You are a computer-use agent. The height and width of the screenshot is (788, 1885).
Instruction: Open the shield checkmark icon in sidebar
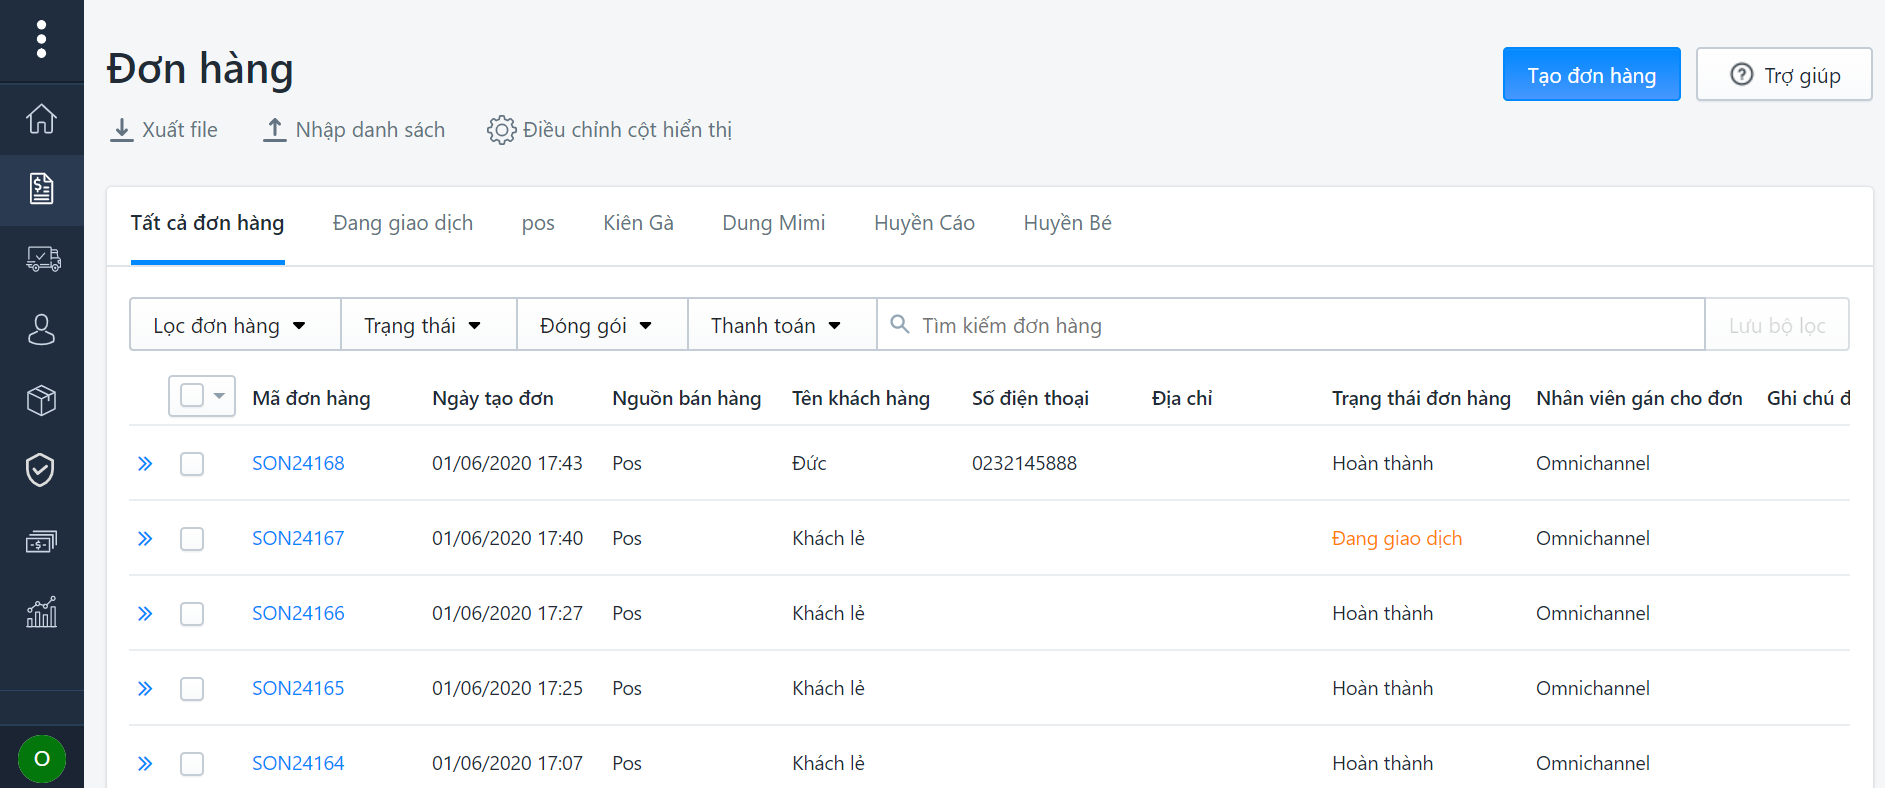(40, 470)
